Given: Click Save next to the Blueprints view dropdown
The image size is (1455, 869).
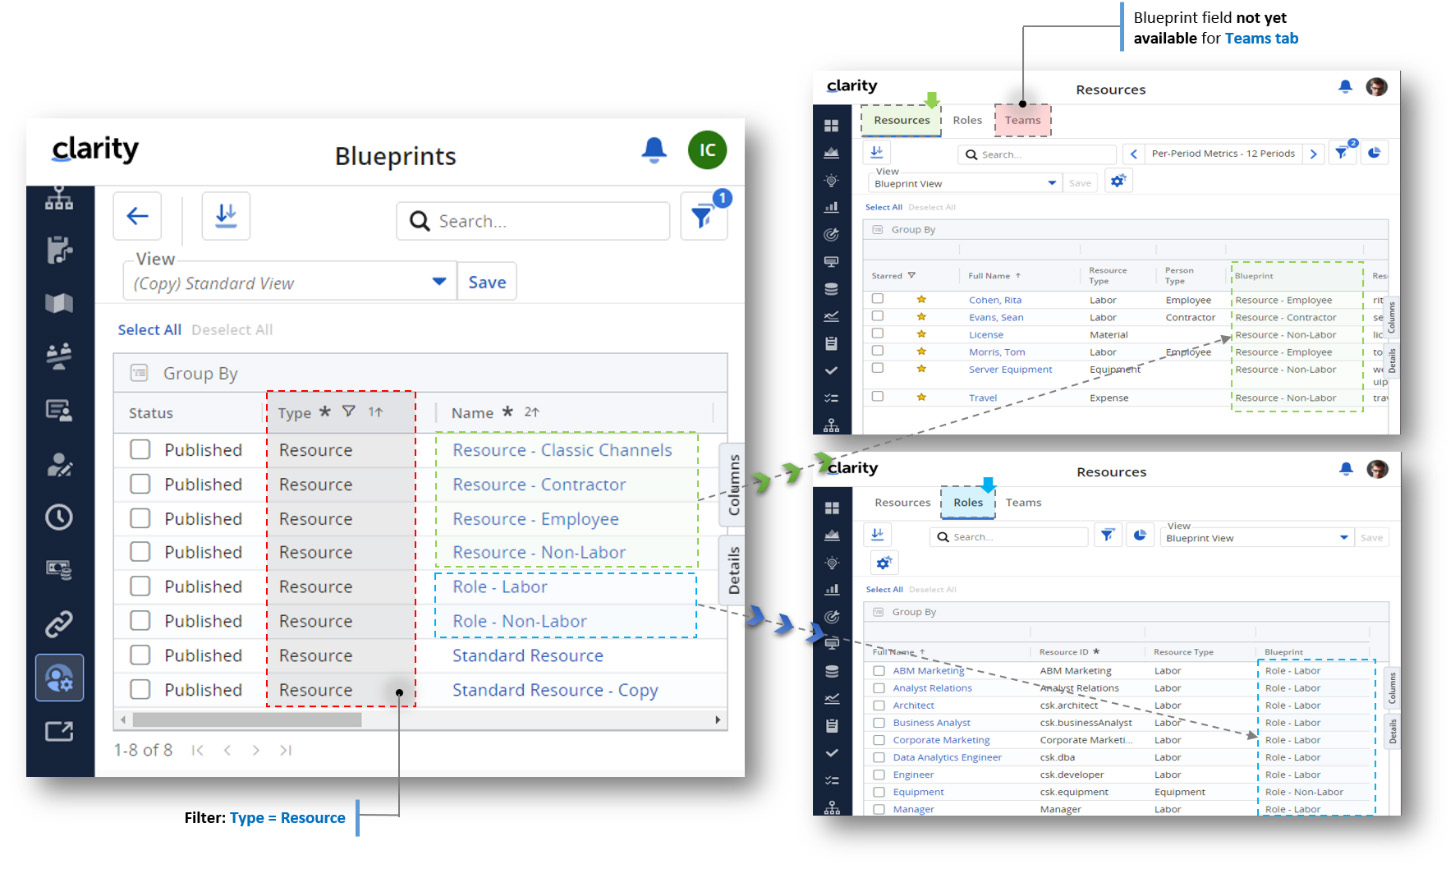Looking at the screenshot, I should pyautogui.click(x=487, y=282).
